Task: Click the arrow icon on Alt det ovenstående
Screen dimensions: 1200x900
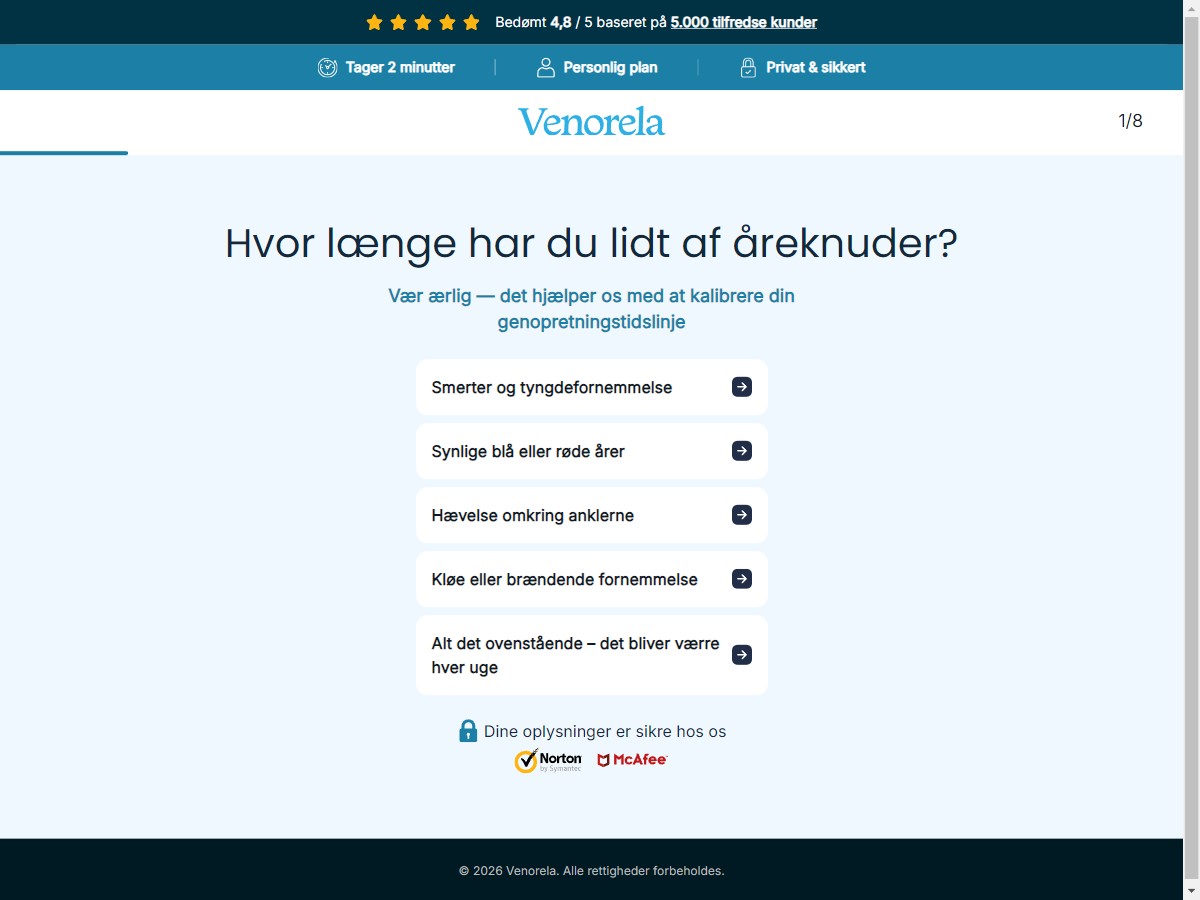Action: click(x=742, y=655)
